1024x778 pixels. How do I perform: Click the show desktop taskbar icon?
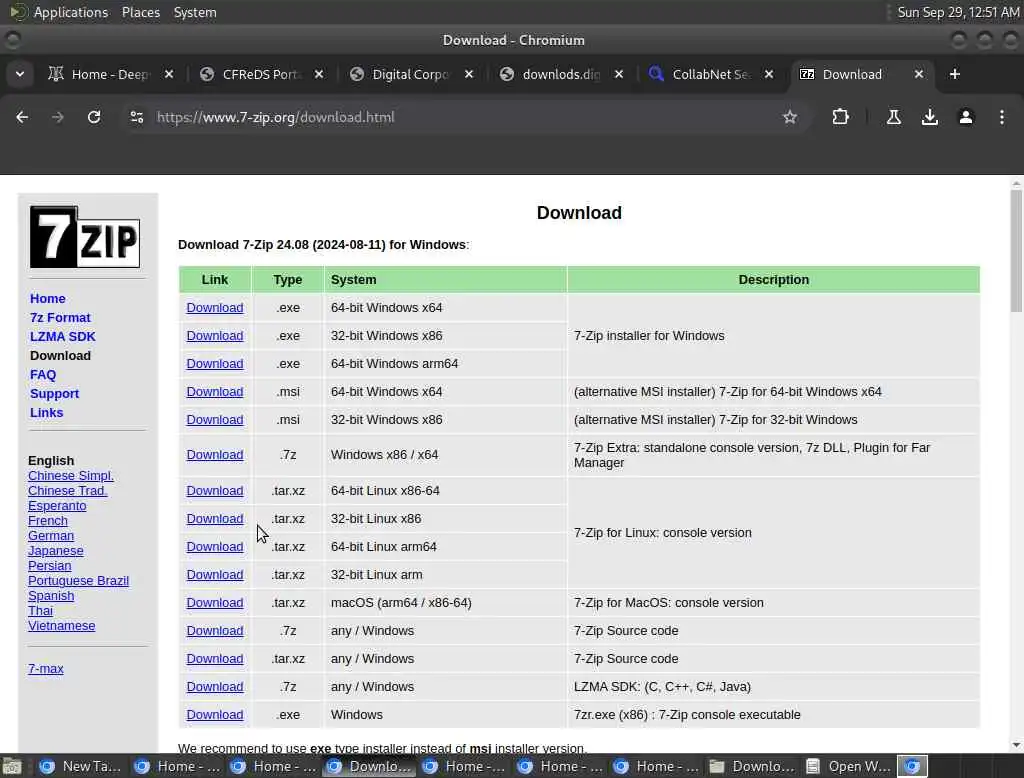click(12, 766)
